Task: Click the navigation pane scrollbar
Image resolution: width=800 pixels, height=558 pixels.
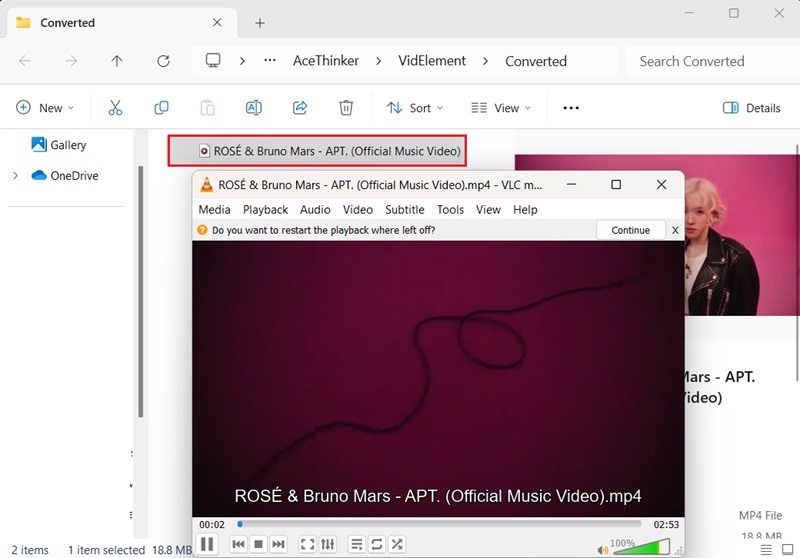Action: coord(140,291)
